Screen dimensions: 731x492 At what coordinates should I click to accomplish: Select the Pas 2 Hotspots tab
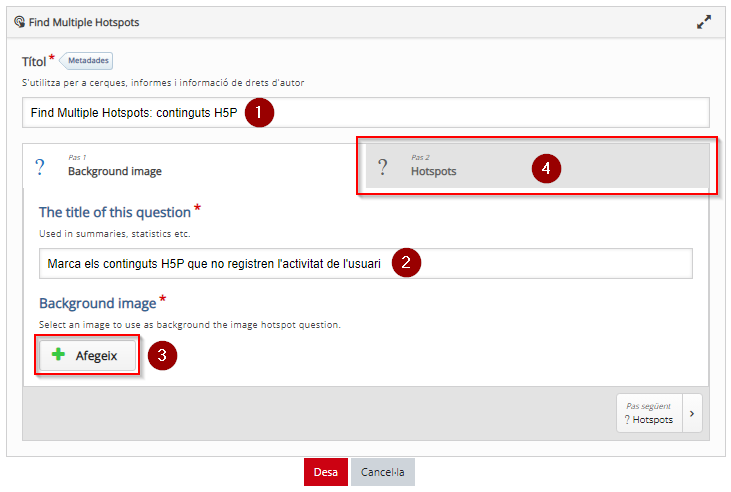[538, 166]
